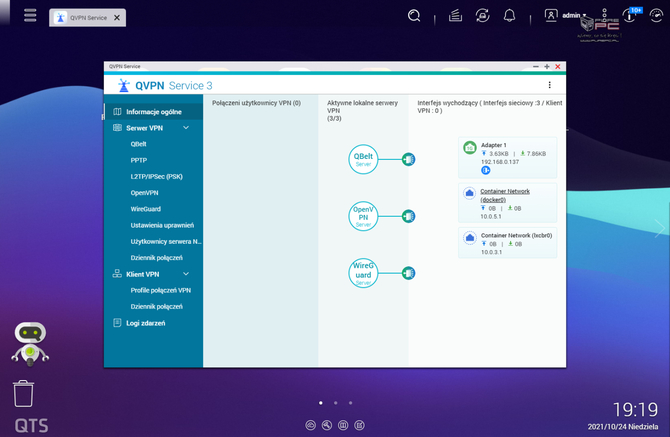Open the vertical dots more menu in the top bar
Screen dimensions: 670x437
pos(604,15)
